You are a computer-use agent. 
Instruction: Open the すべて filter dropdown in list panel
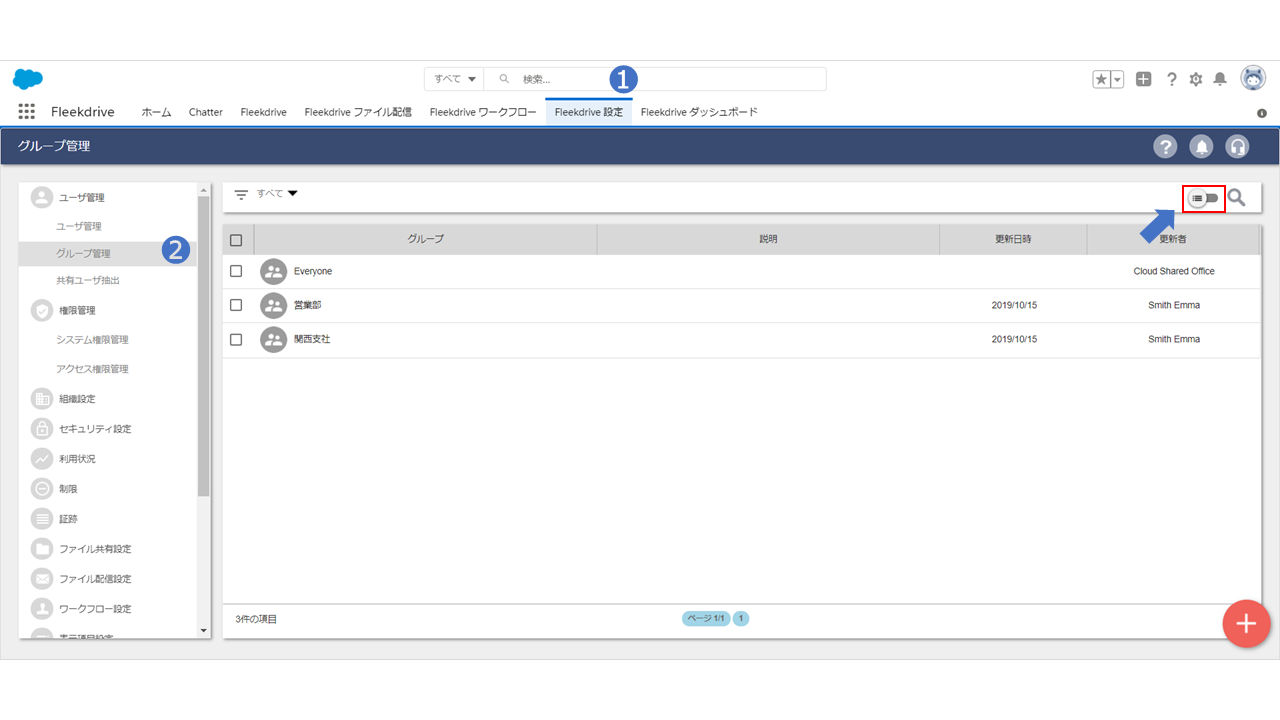point(277,193)
